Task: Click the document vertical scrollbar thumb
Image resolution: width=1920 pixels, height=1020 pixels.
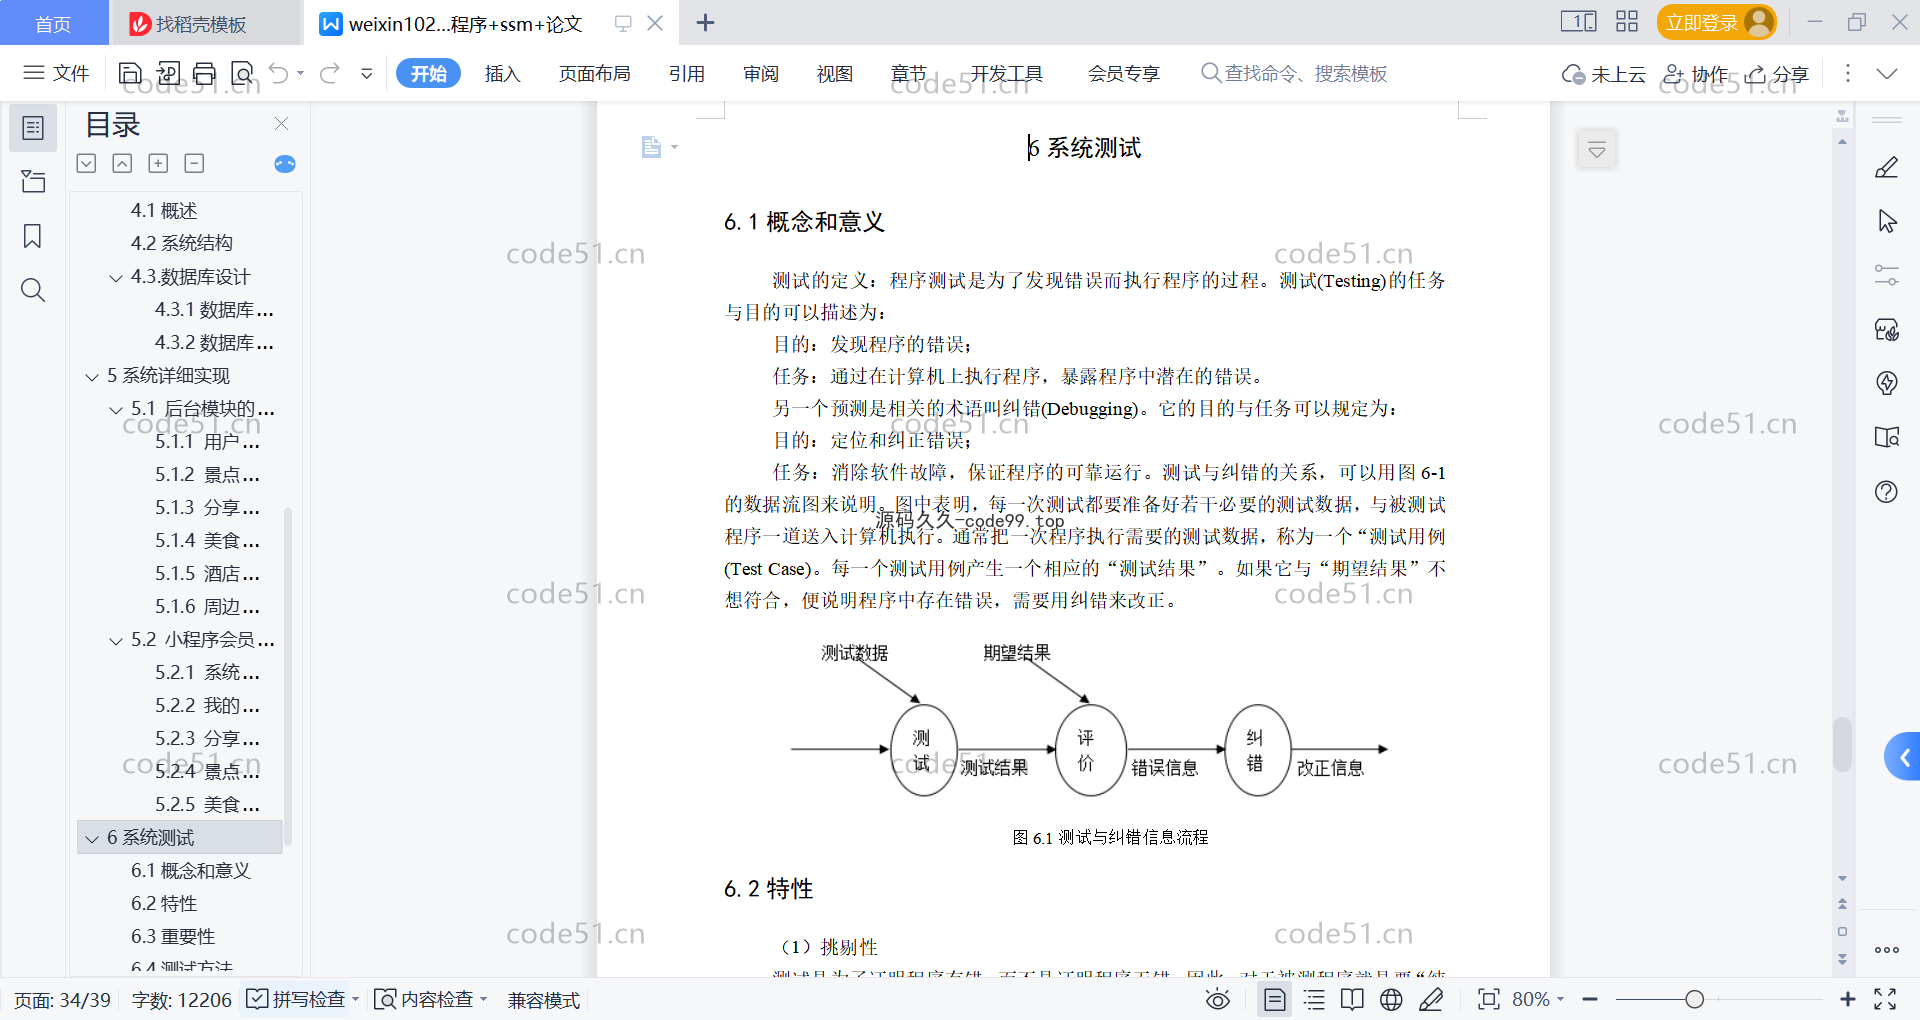Action: tap(1842, 744)
